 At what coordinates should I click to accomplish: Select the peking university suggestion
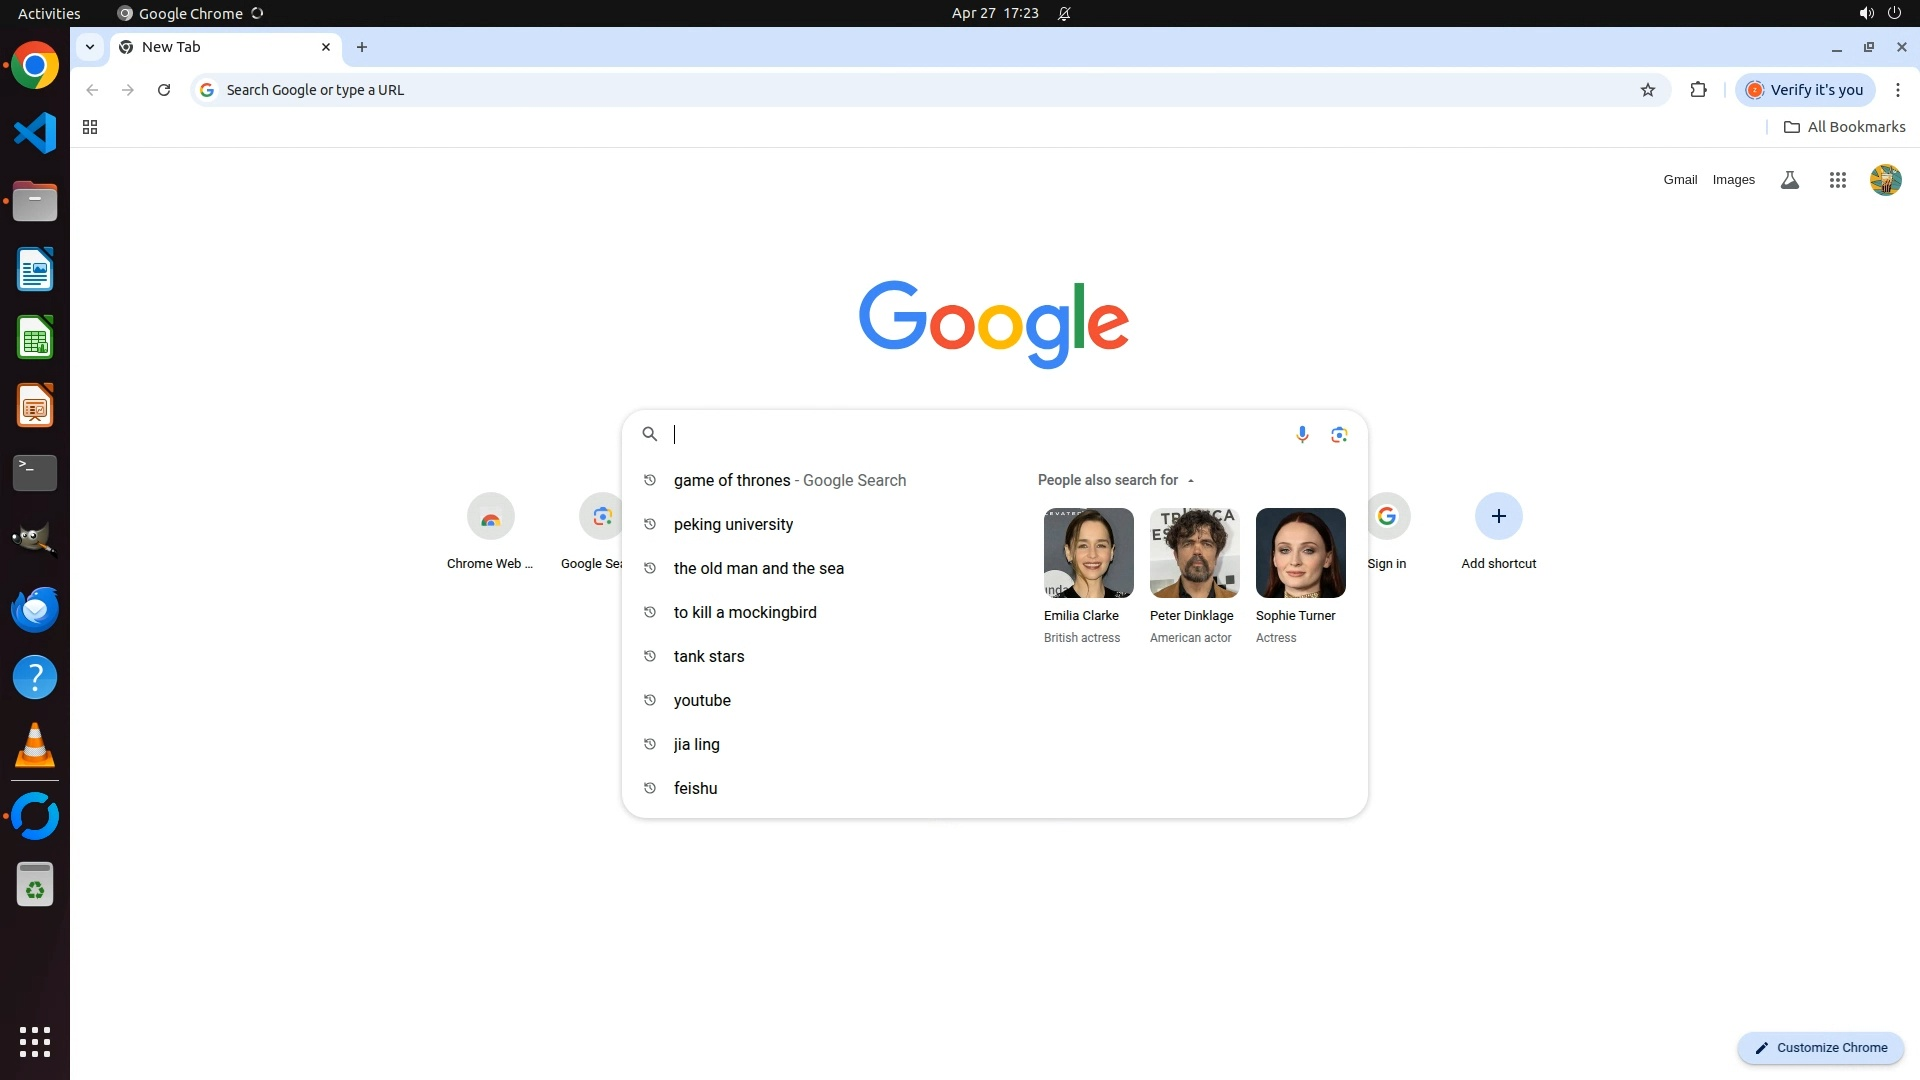tap(733, 524)
